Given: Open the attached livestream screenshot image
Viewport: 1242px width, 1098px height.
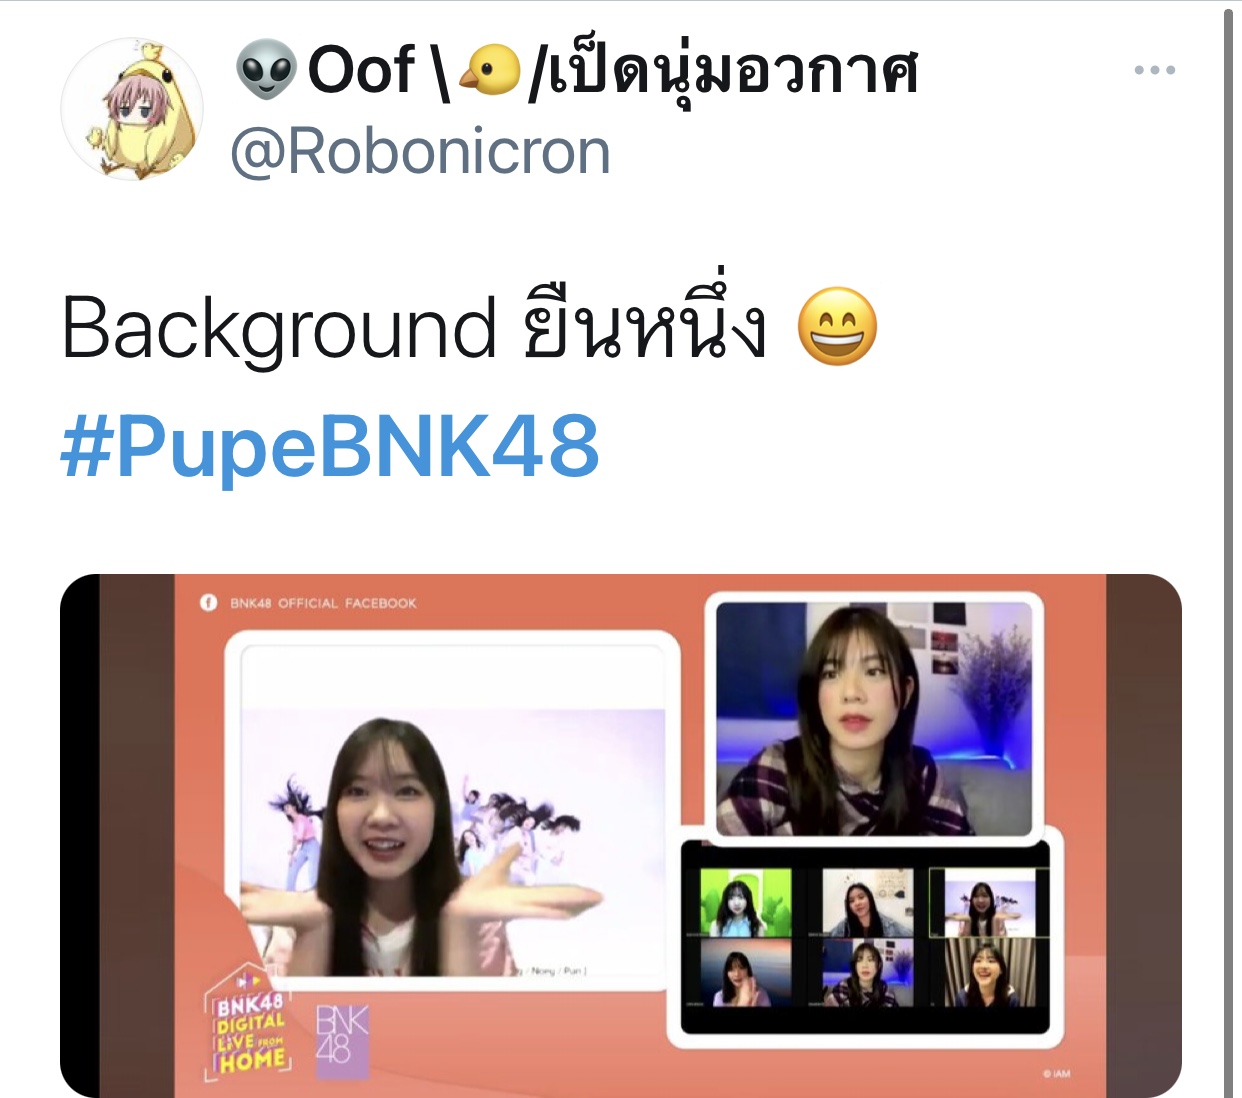Looking at the screenshot, I should click(x=621, y=835).
